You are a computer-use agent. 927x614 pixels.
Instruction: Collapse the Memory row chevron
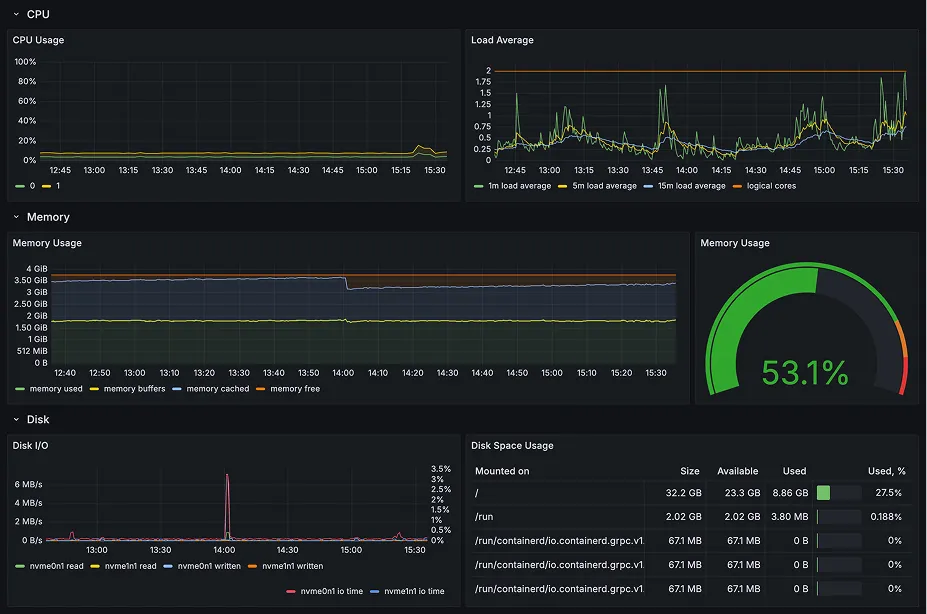tap(16, 217)
